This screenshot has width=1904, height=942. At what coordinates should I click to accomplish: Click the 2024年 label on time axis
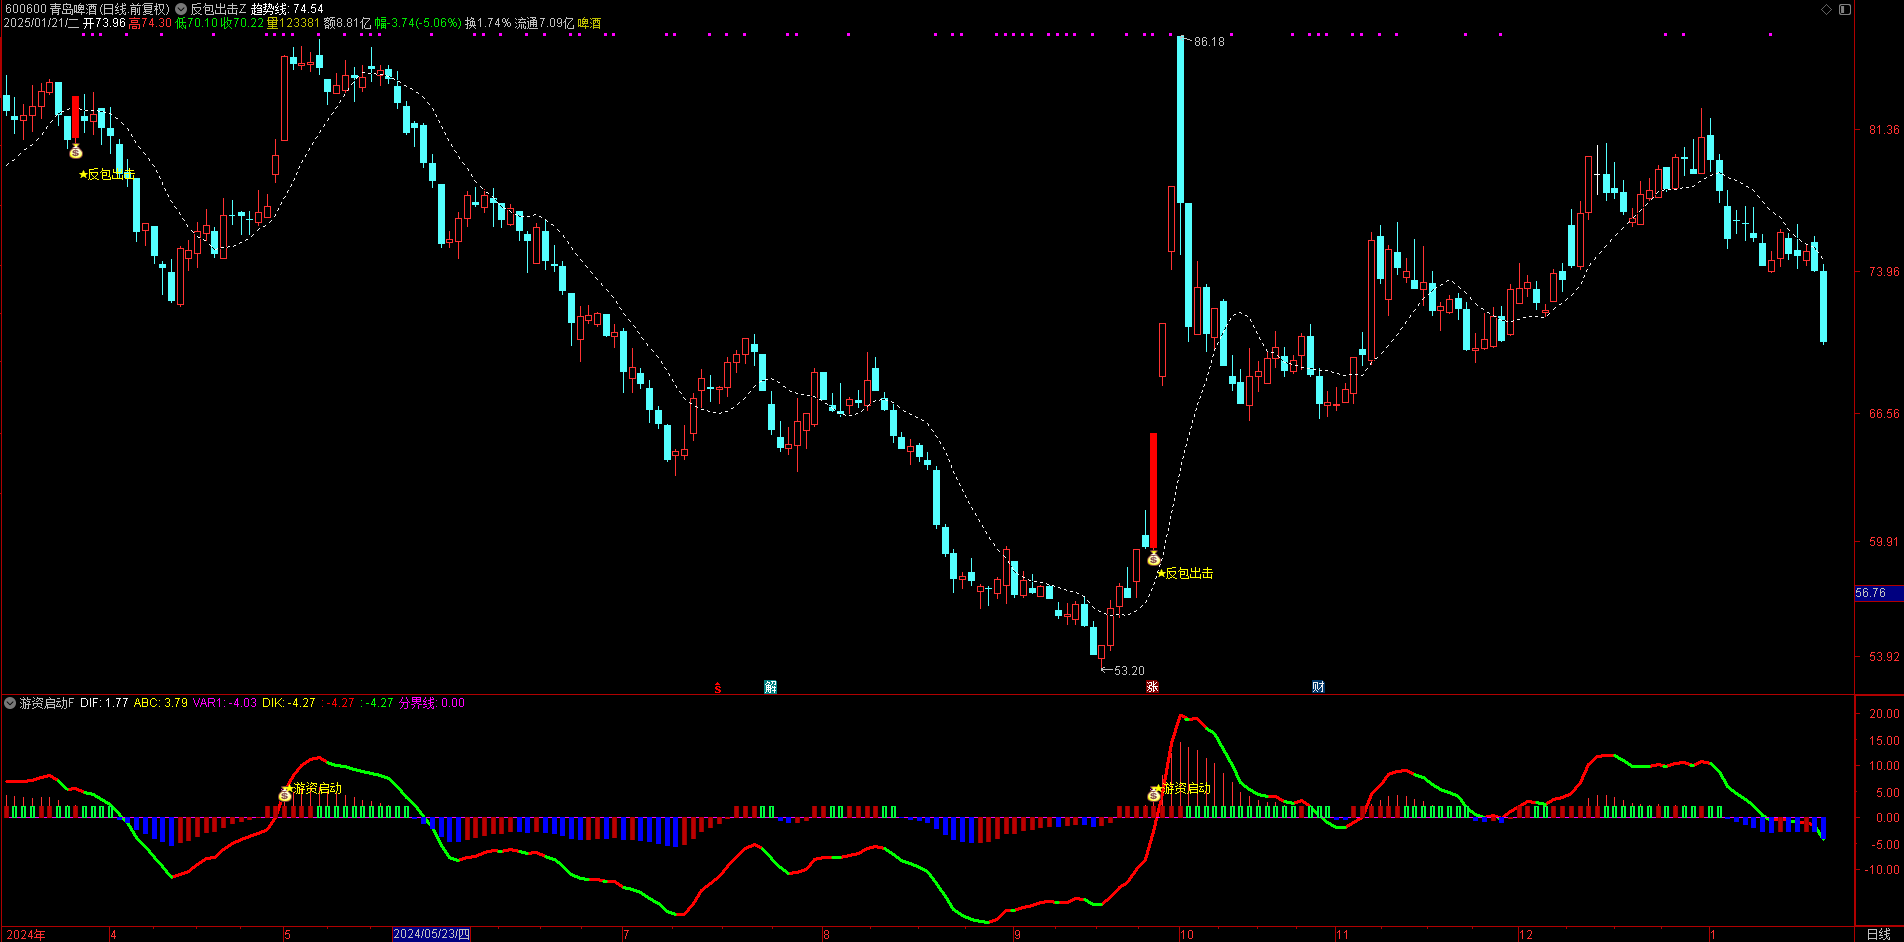25,935
